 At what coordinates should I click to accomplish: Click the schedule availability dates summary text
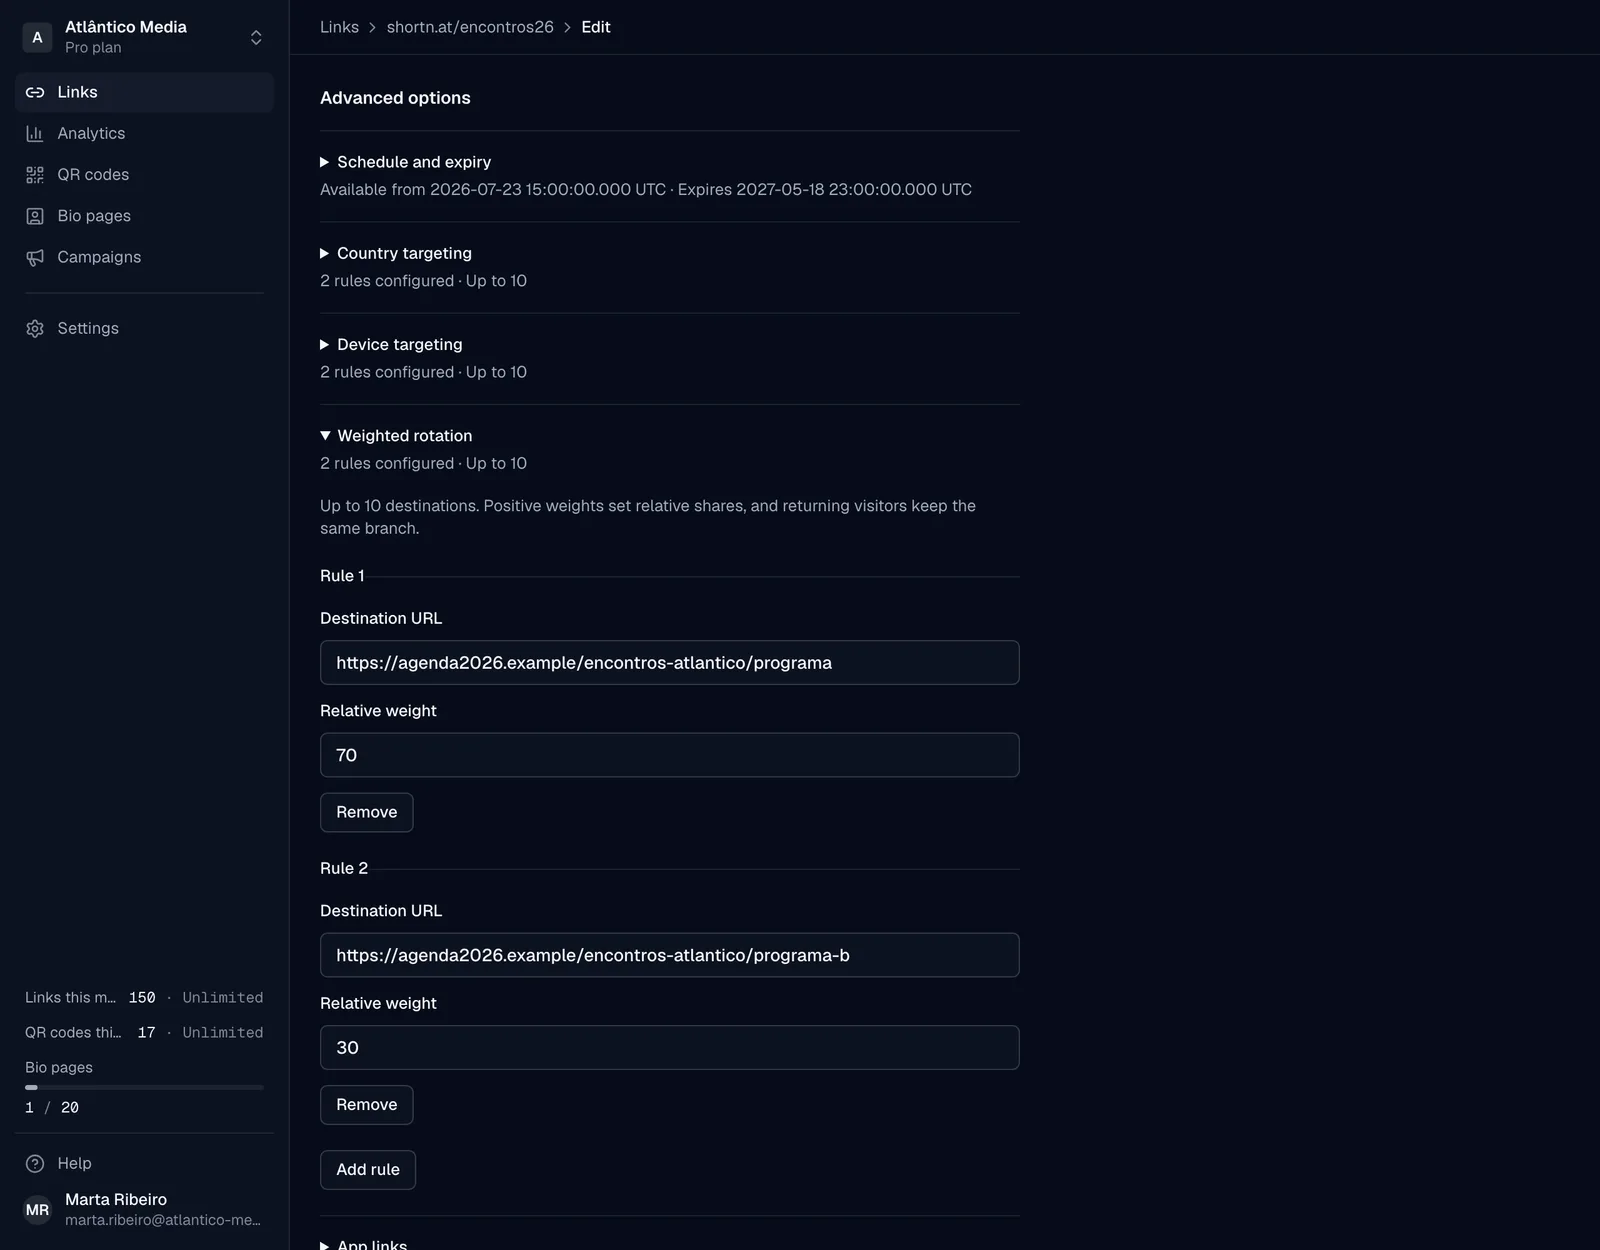pos(646,190)
